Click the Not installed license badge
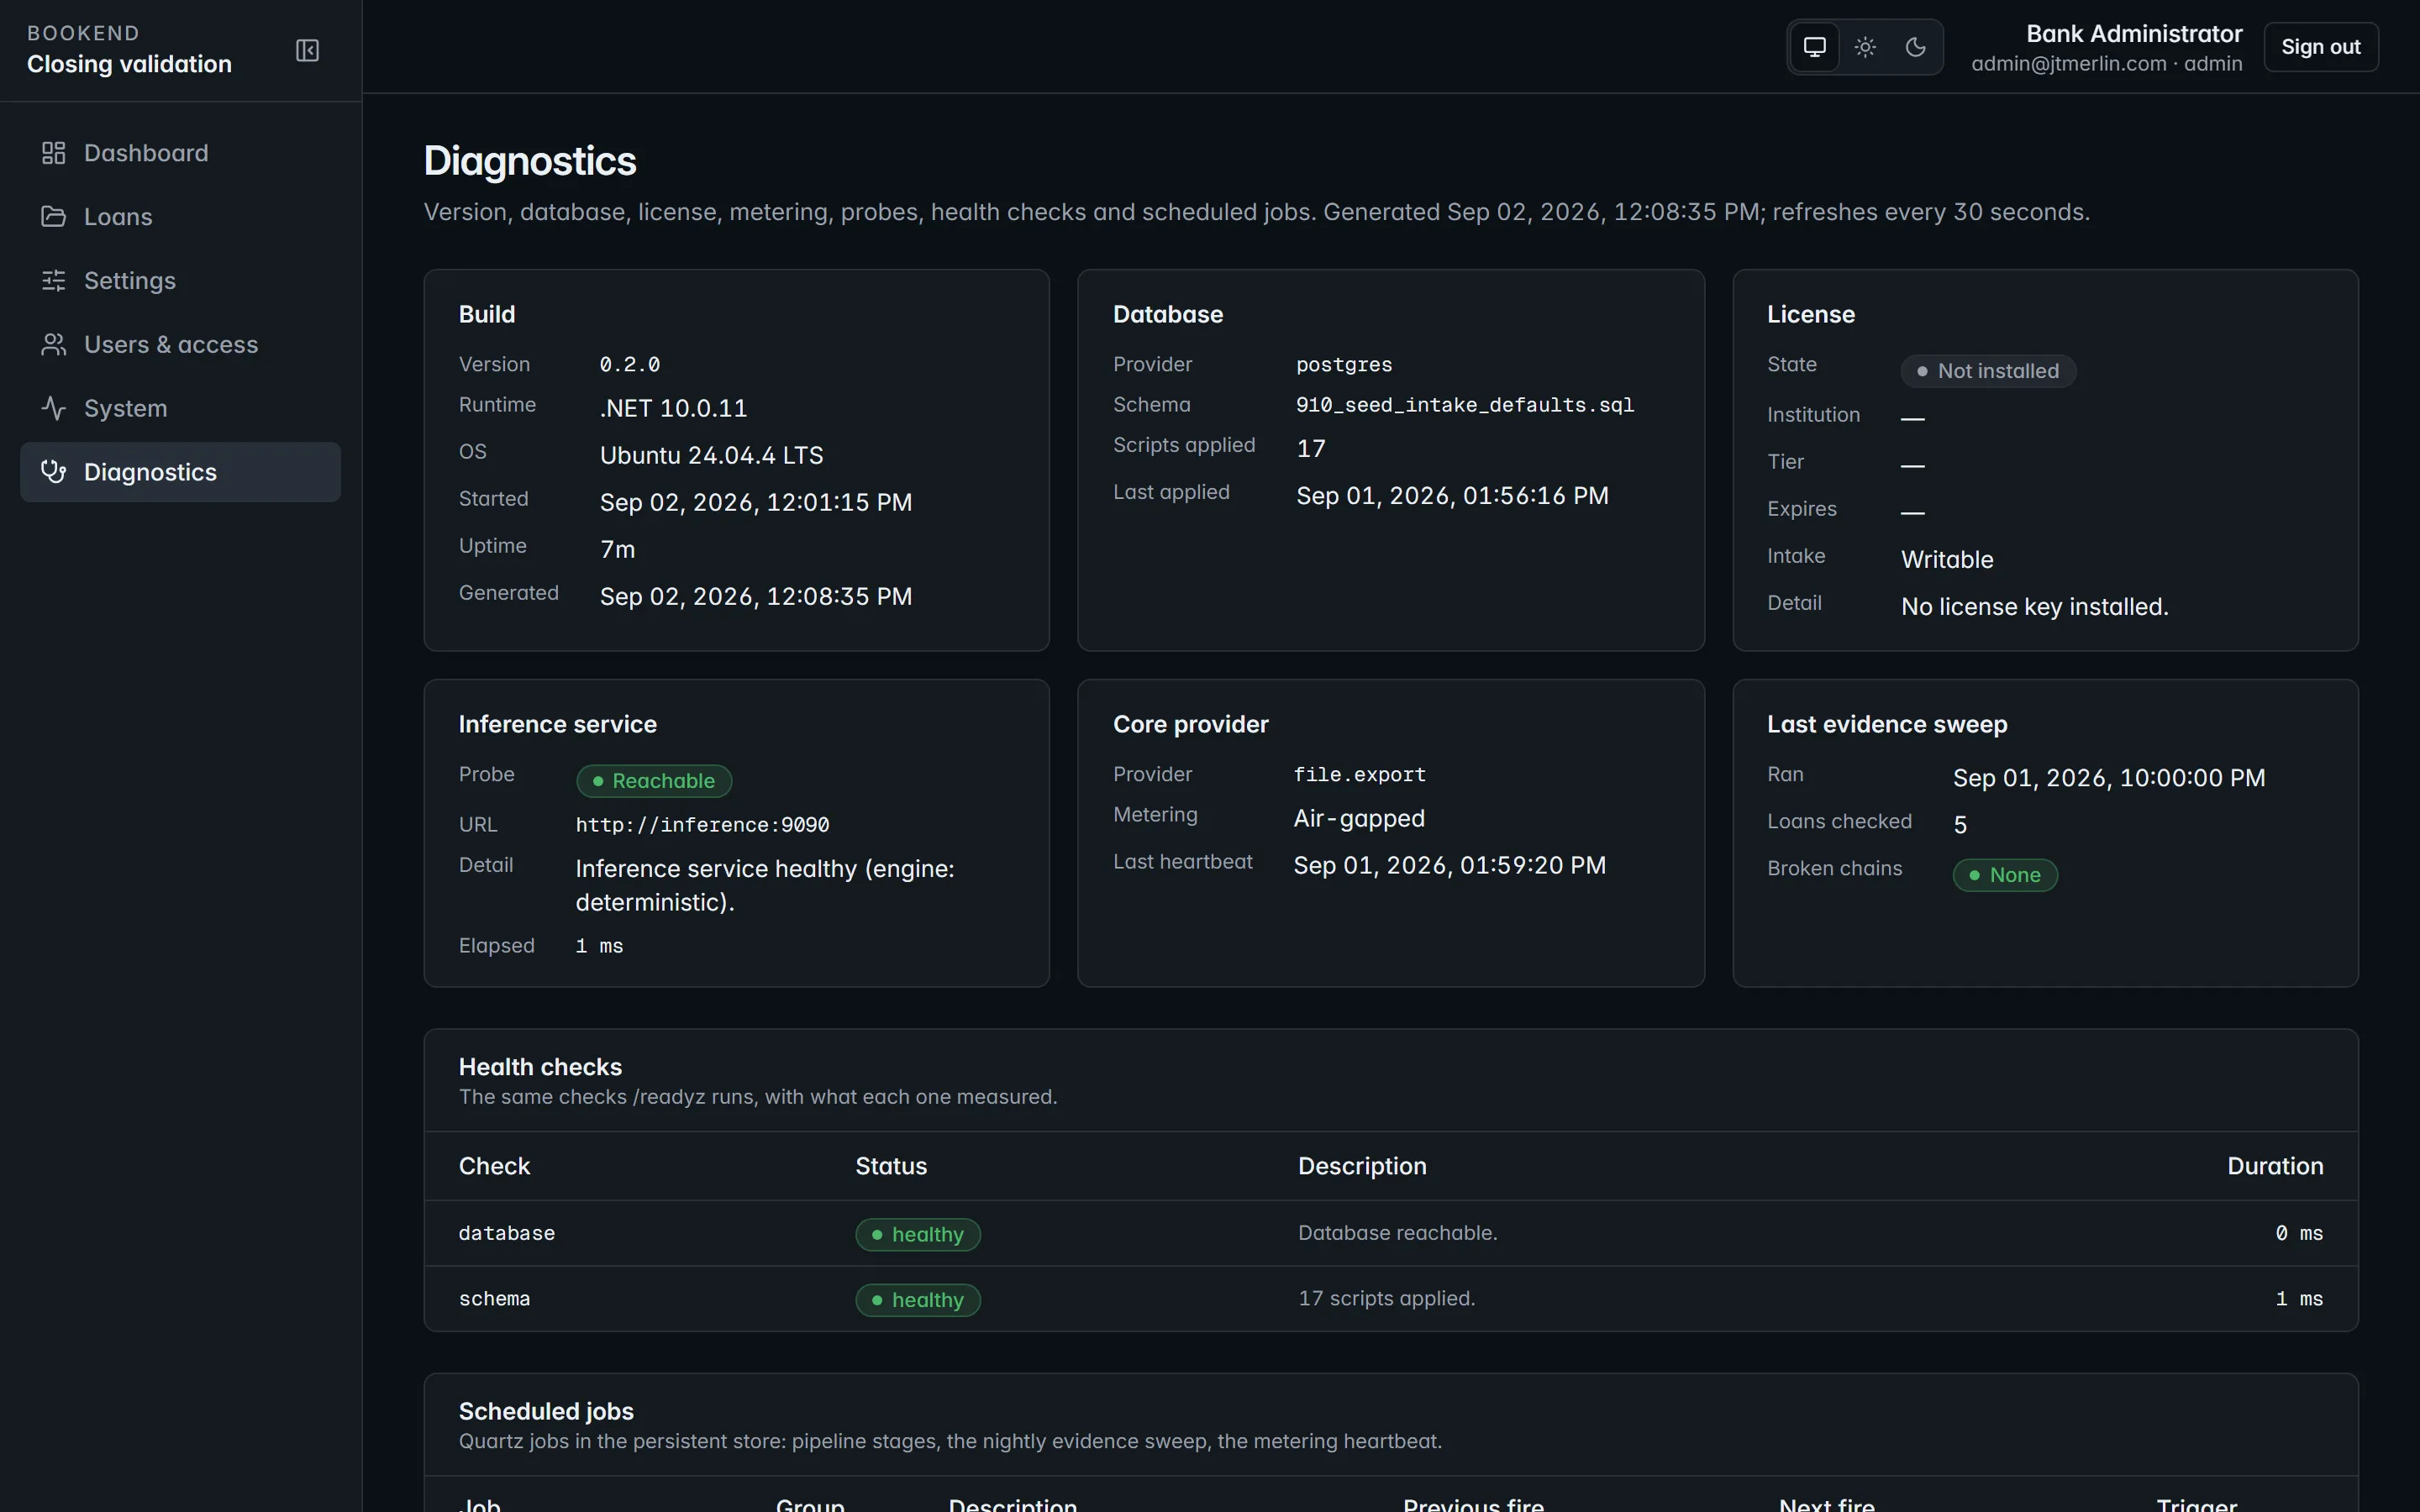The image size is (2420, 1512). point(1988,371)
